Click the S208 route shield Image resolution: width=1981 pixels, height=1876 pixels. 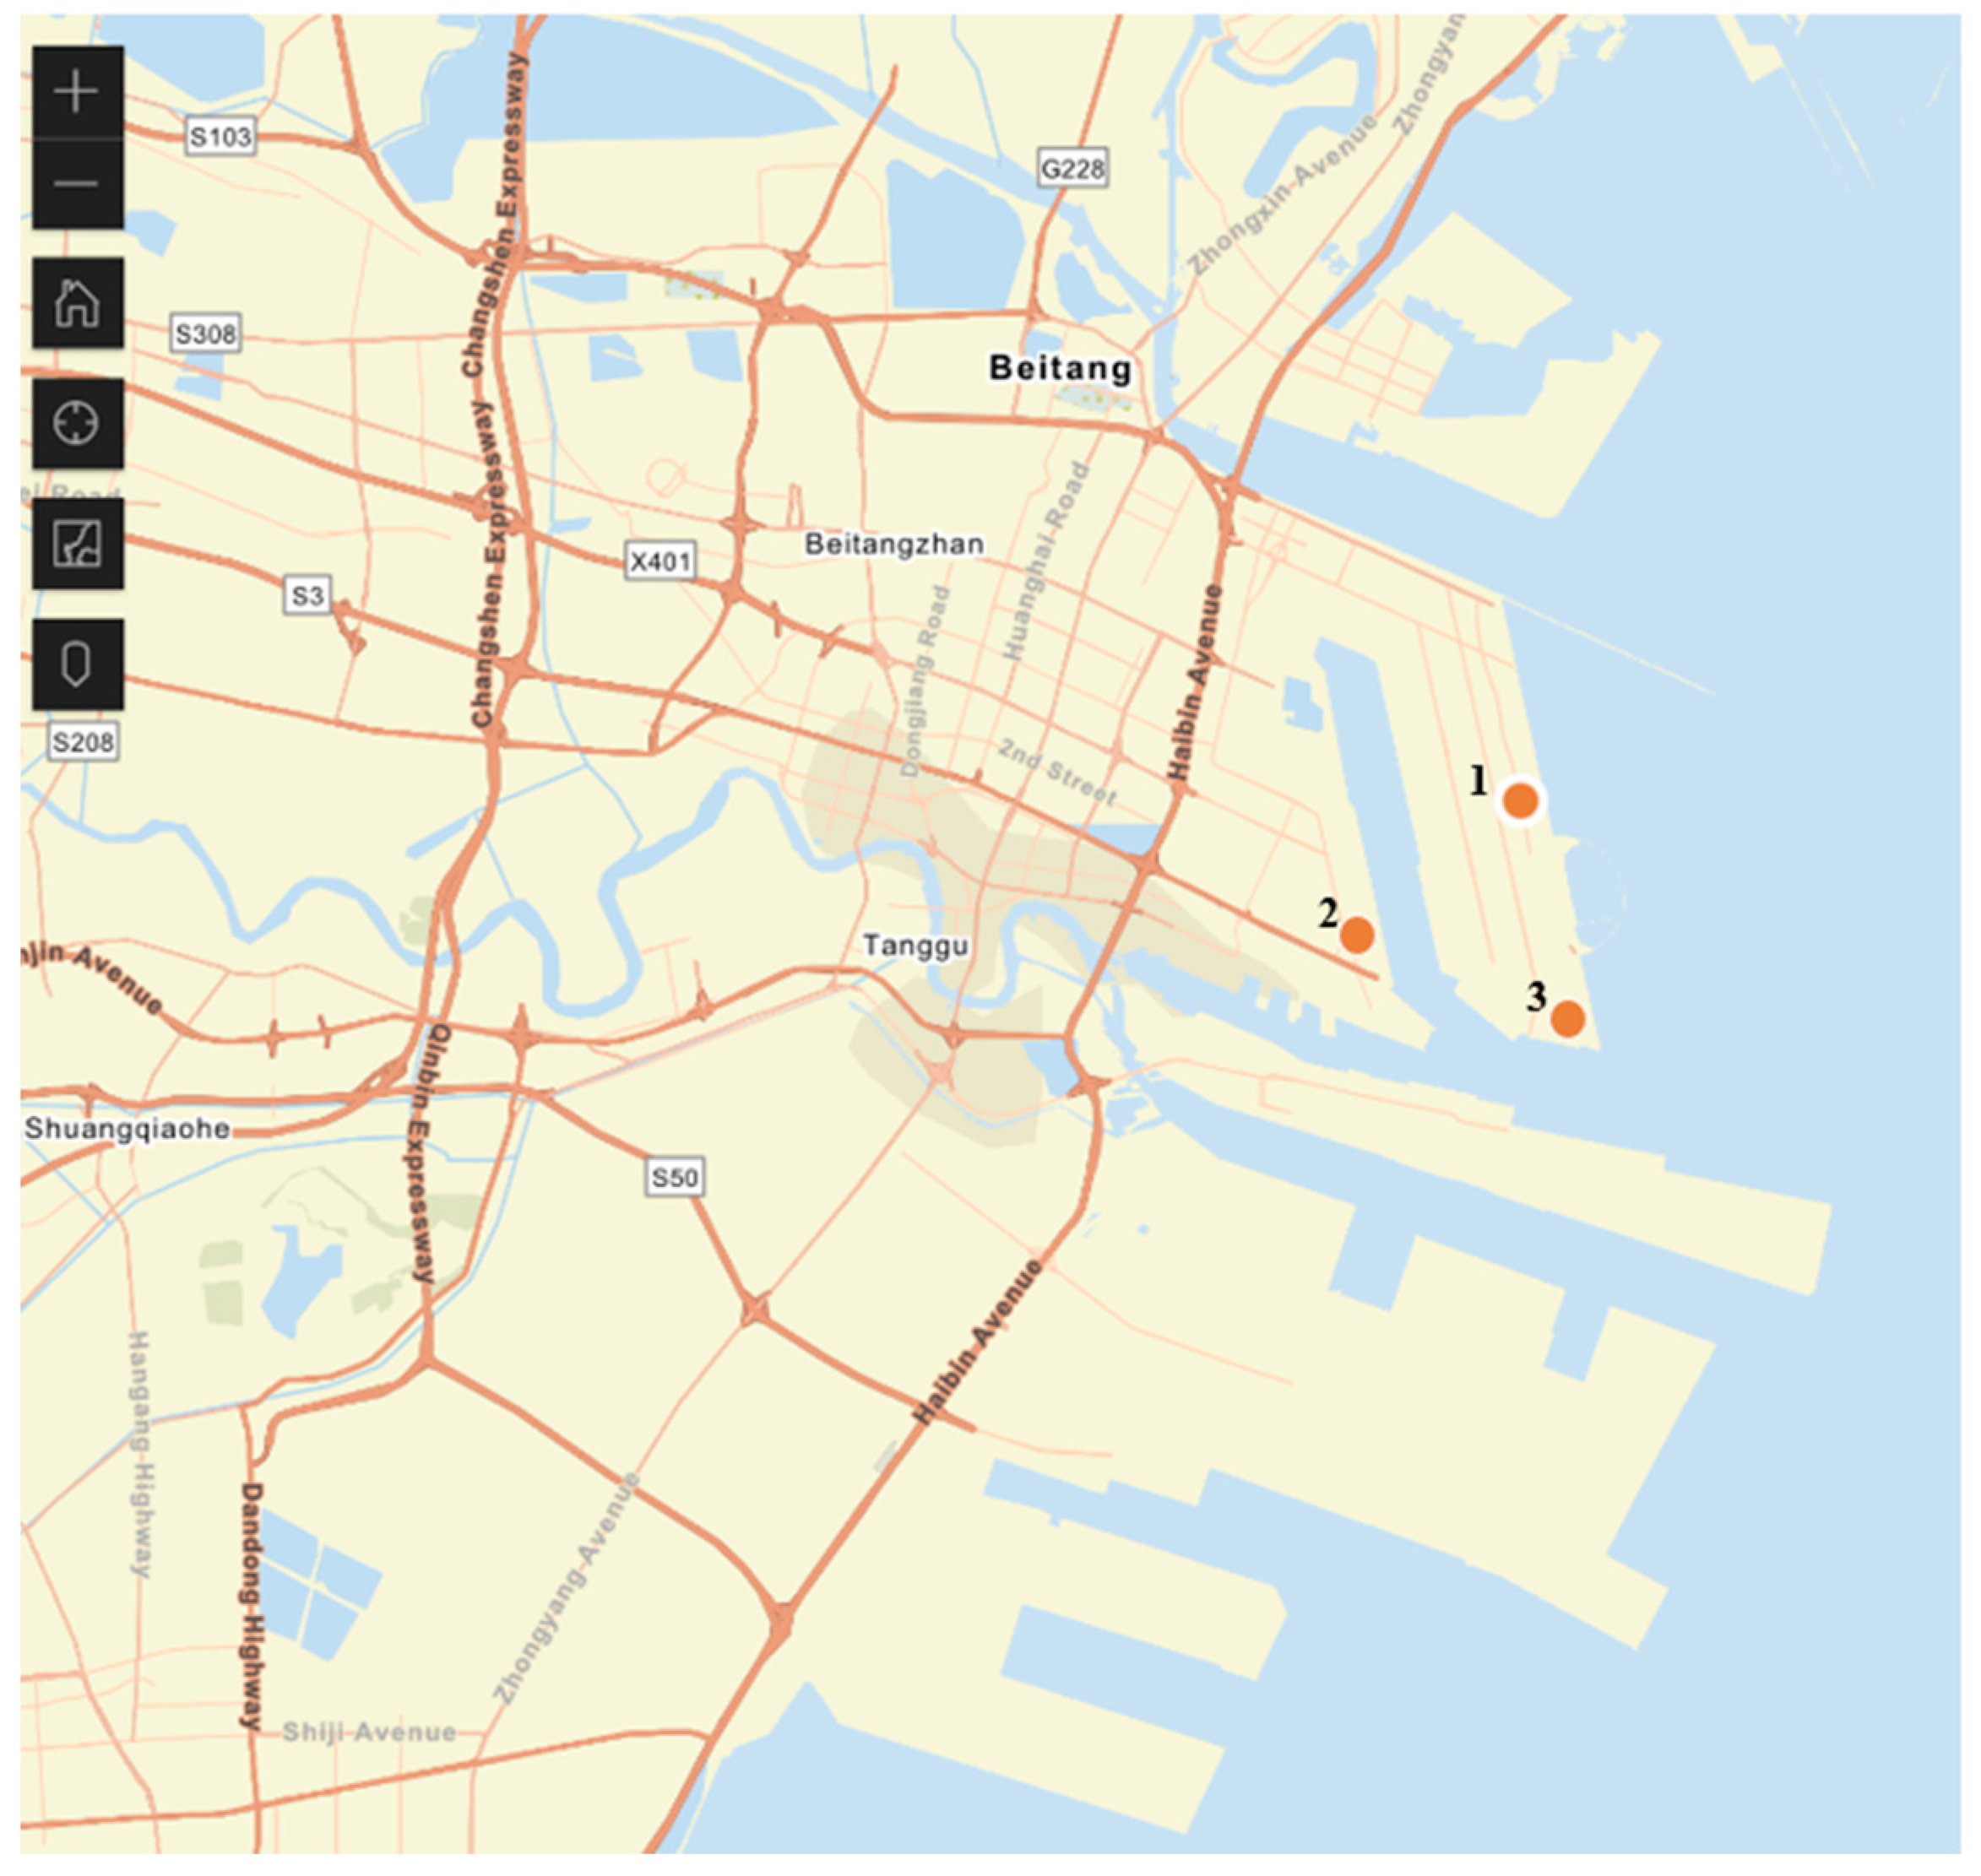(84, 742)
